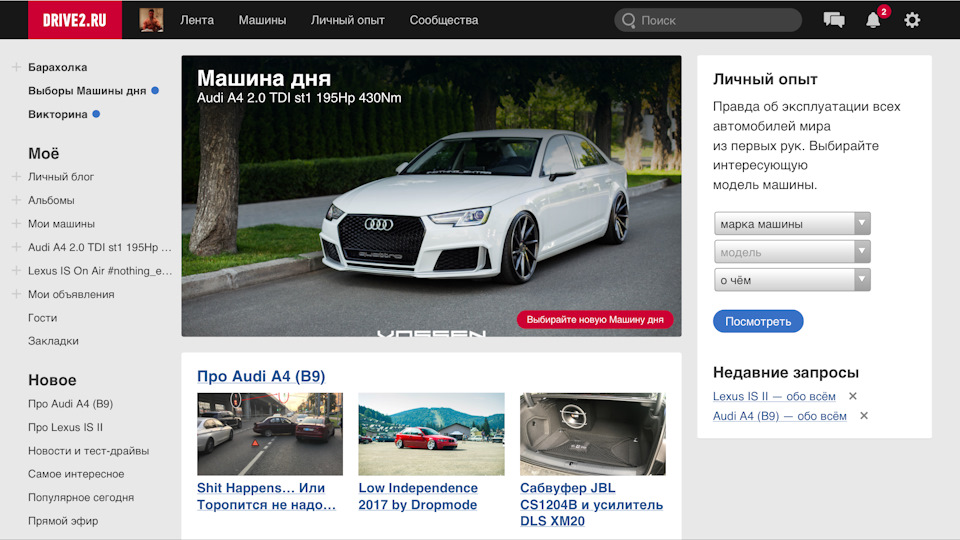Screen dimensions: 960x540
Task: Remove Lexus IS II recent query
Action: pos(853,396)
